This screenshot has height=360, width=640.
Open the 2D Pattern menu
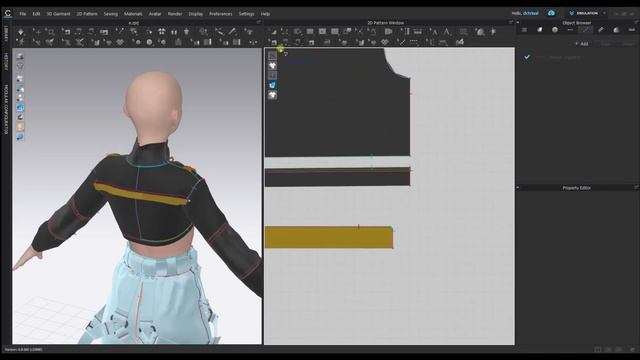pyautogui.click(x=87, y=14)
